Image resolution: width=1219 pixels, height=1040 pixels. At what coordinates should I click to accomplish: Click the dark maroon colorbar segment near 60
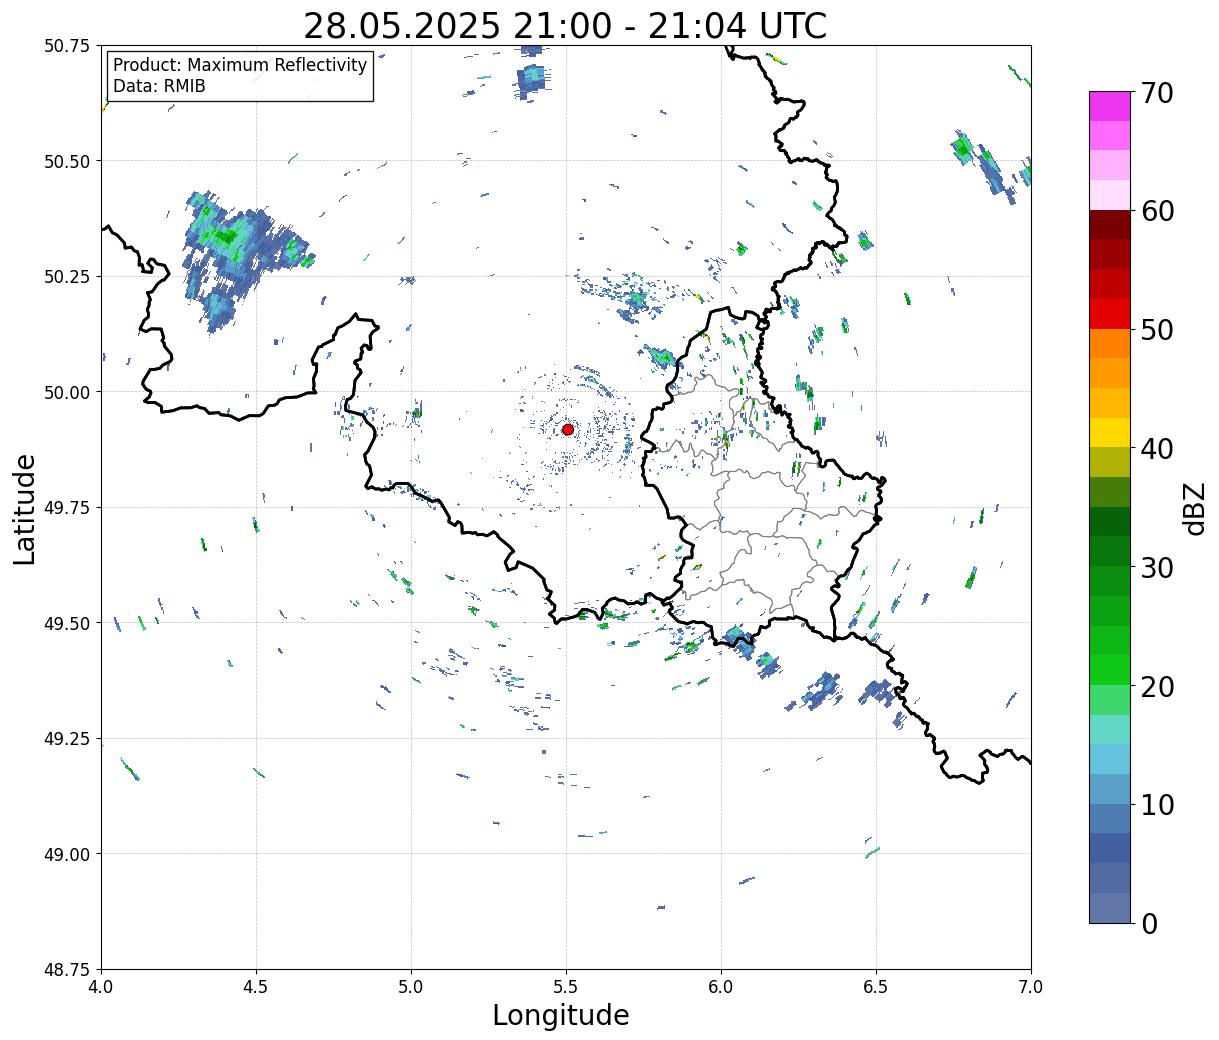point(1110,225)
